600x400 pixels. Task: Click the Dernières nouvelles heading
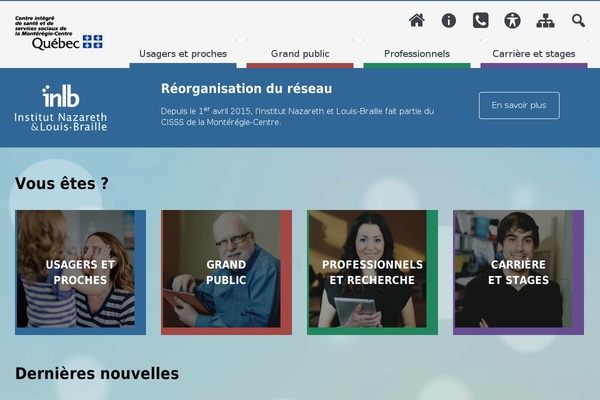(x=97, y=374)
